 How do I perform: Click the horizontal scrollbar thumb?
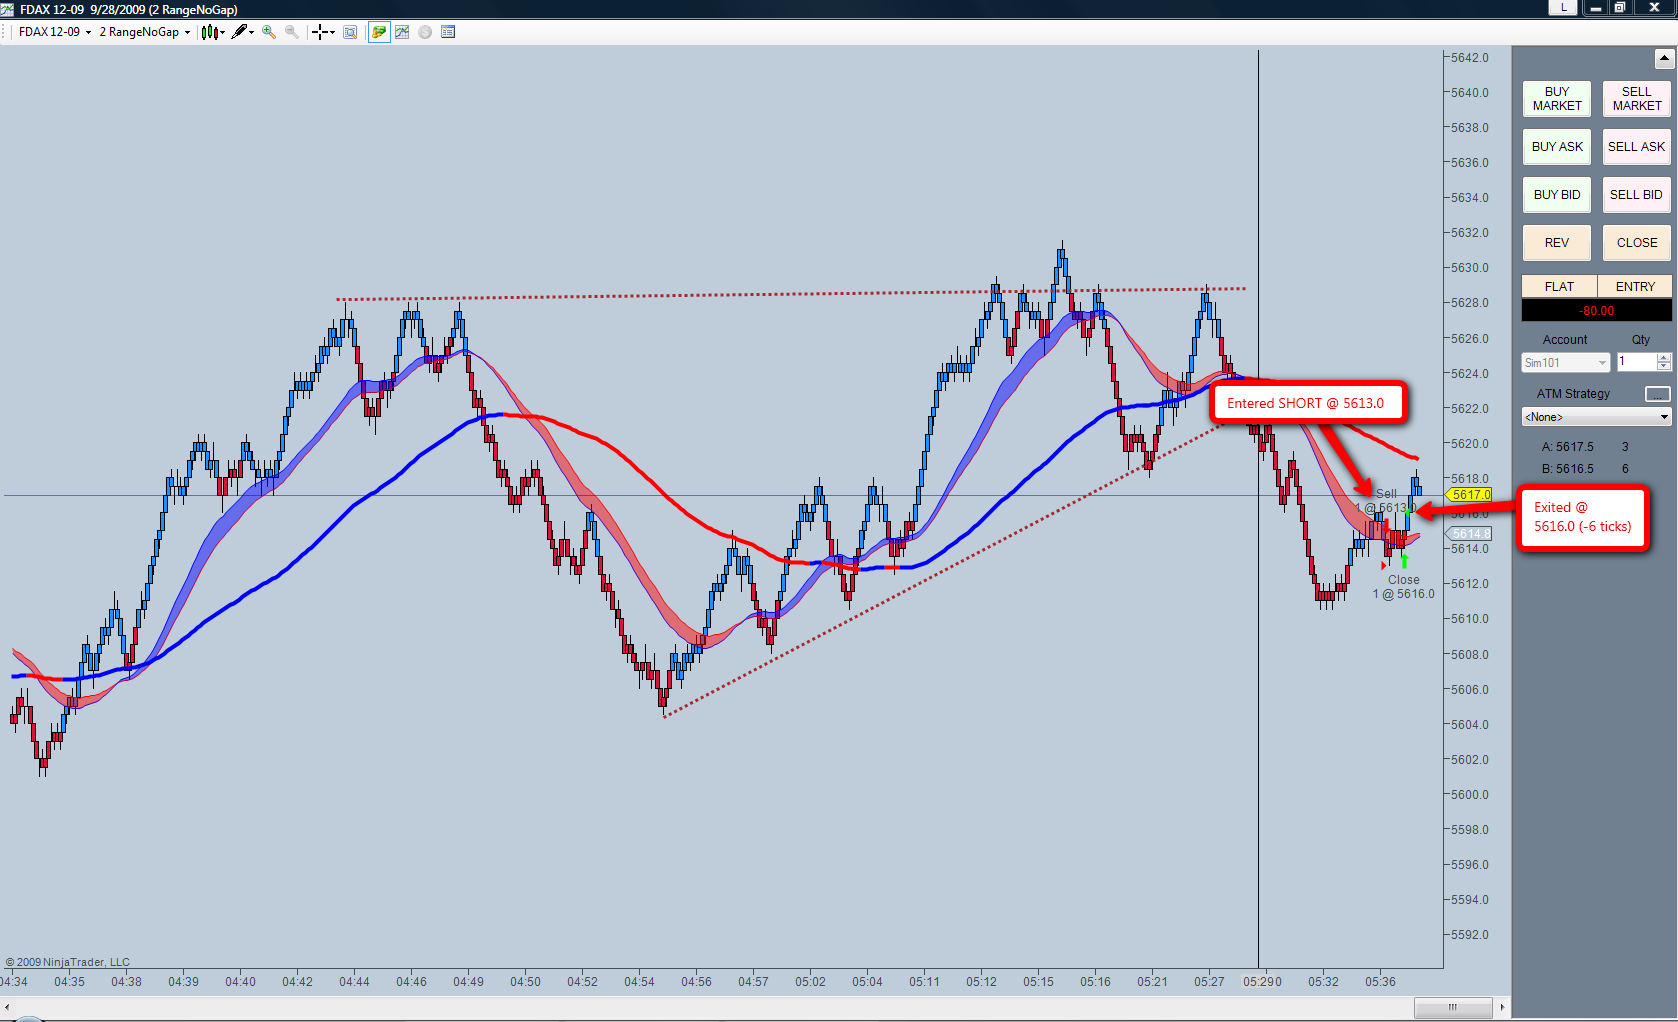pyautogui.click(x=1453, y=1007)
